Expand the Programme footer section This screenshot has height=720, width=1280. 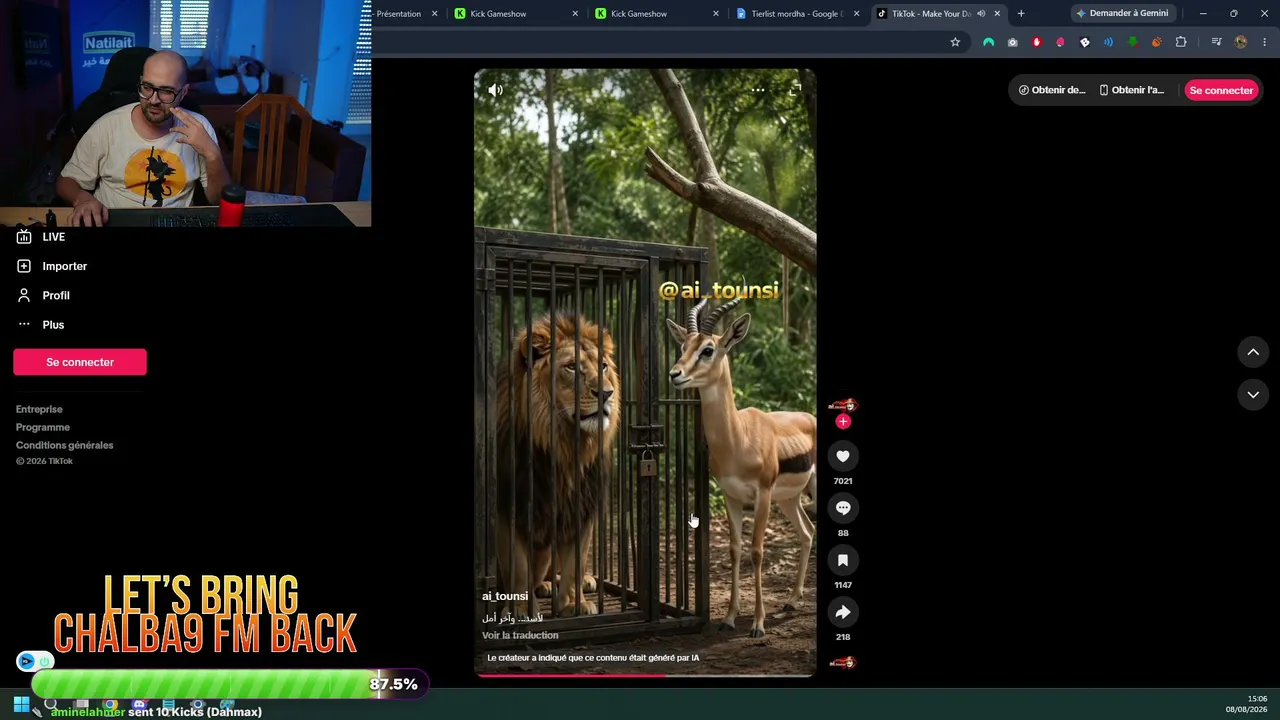(43, 427)
